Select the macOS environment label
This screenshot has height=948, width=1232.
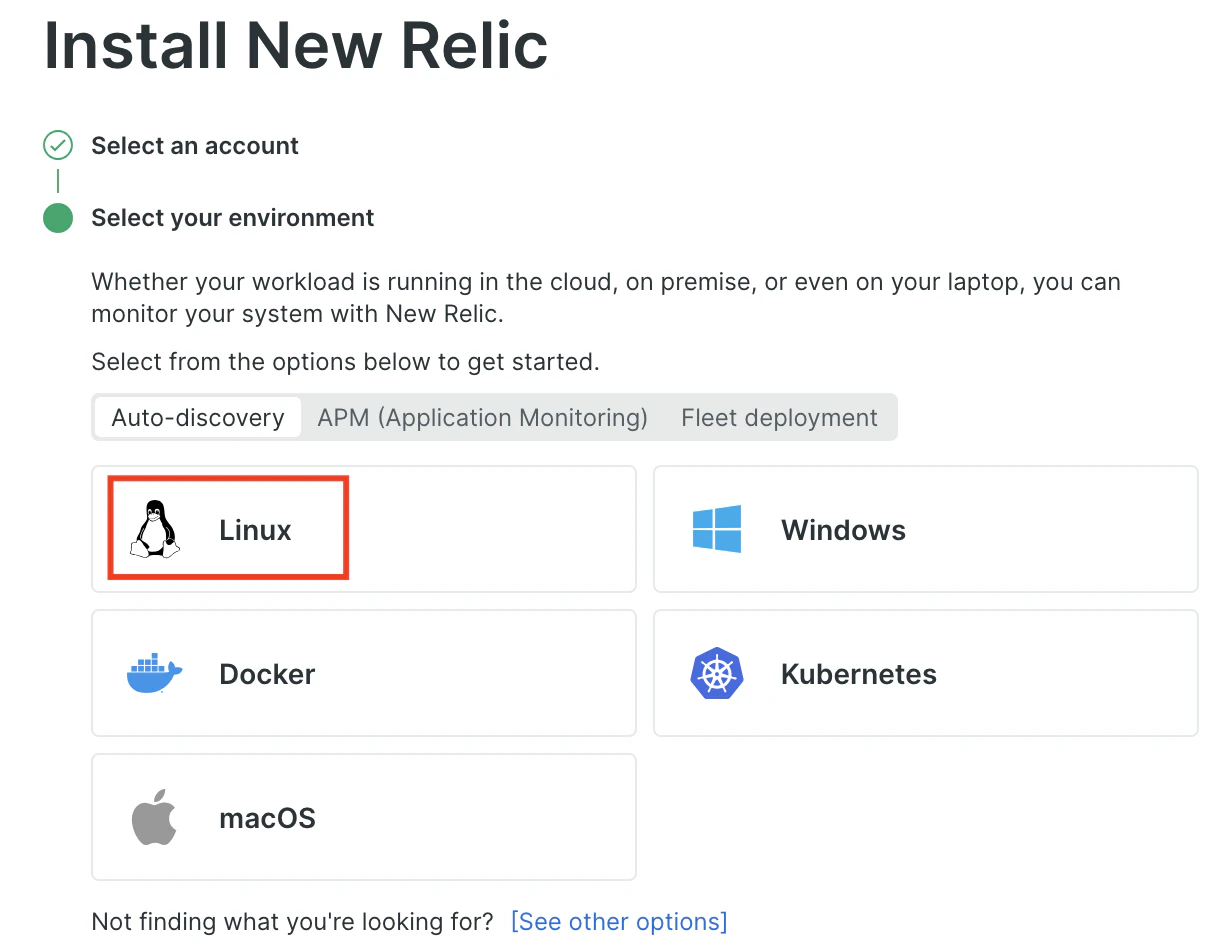point(267,818)
